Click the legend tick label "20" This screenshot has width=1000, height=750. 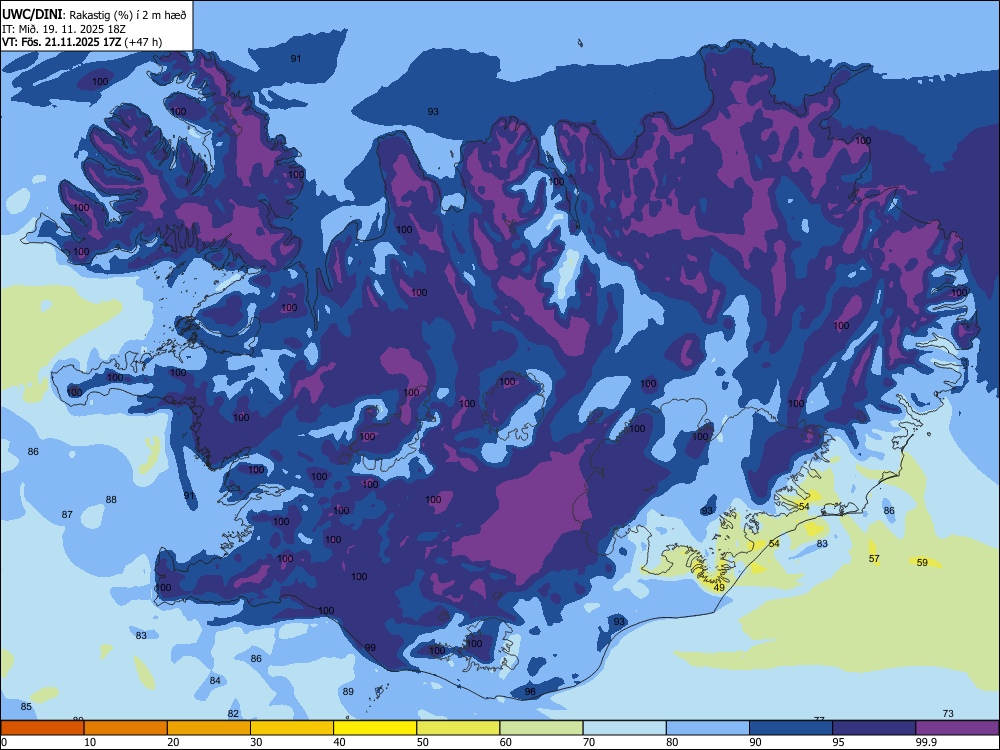[x=173, y=742]
